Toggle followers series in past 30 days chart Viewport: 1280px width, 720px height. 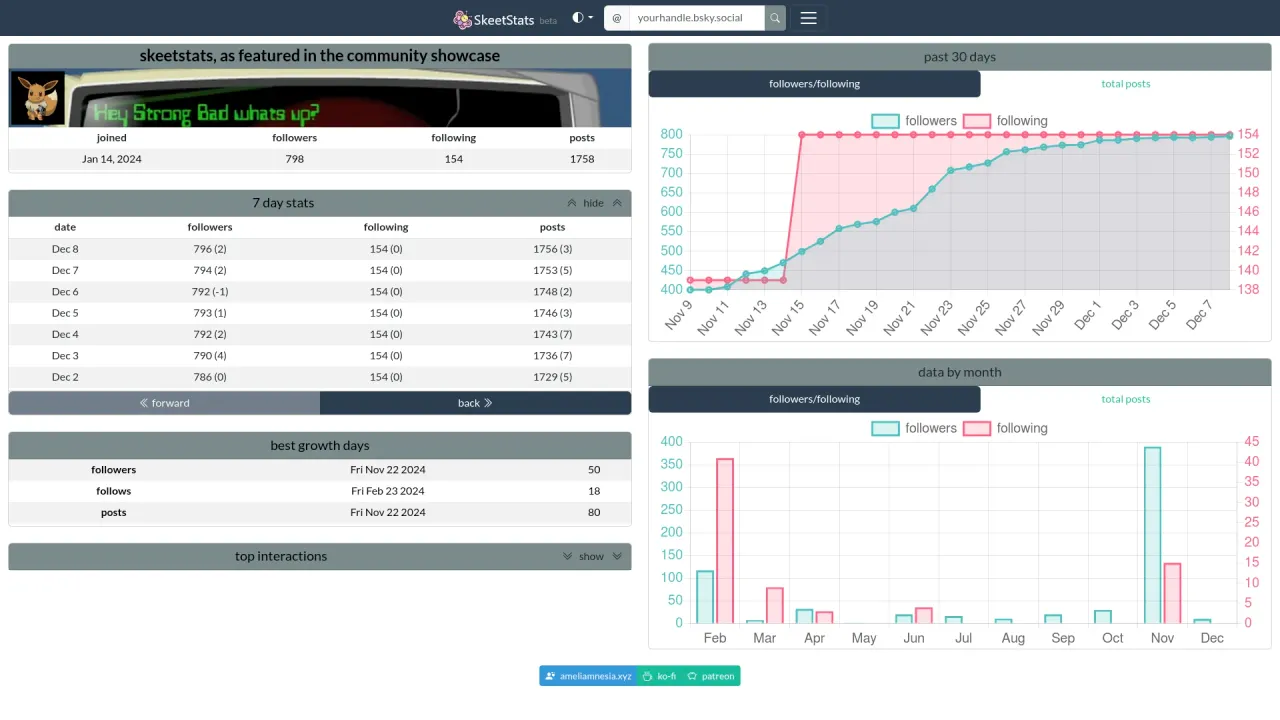click(914, 121)
